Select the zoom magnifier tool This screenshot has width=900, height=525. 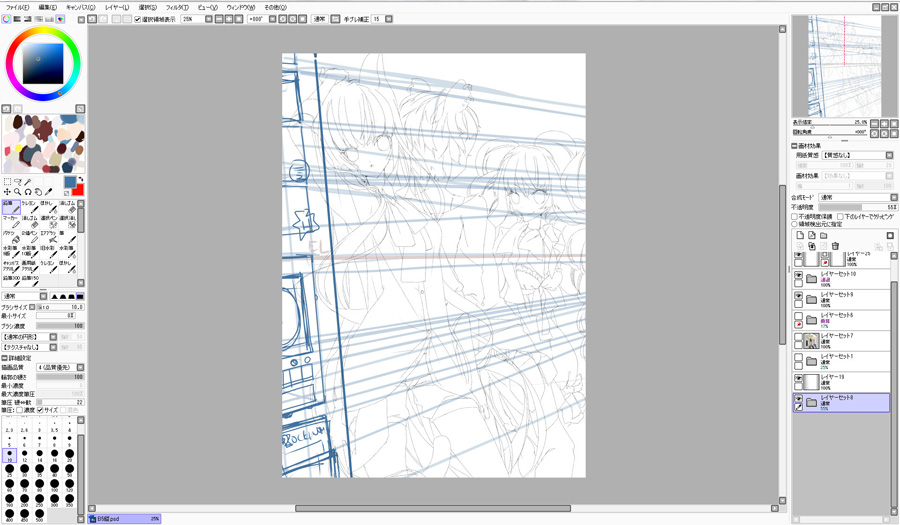[18, 192]
